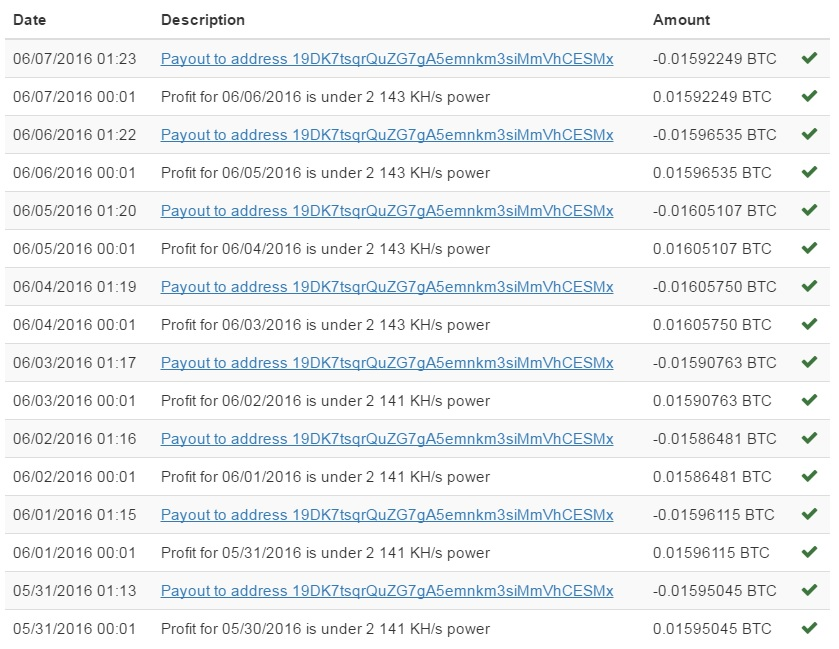Image resolution: width=839 pixels, height=649 pixels.
Task: Click the Description column header
Action: click(x=203, y=20)
